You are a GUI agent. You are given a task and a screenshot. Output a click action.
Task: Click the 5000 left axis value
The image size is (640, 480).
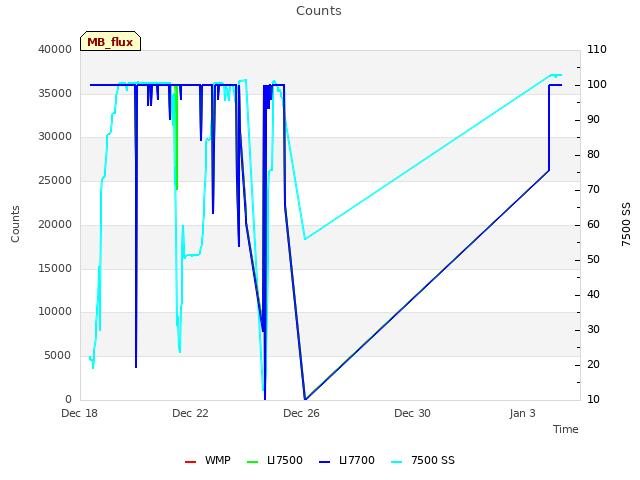58,356
